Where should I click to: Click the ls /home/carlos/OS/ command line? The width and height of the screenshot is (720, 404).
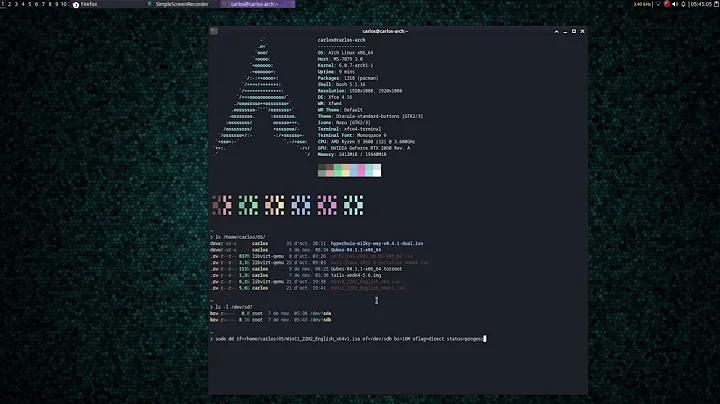[x=238, y=237]
